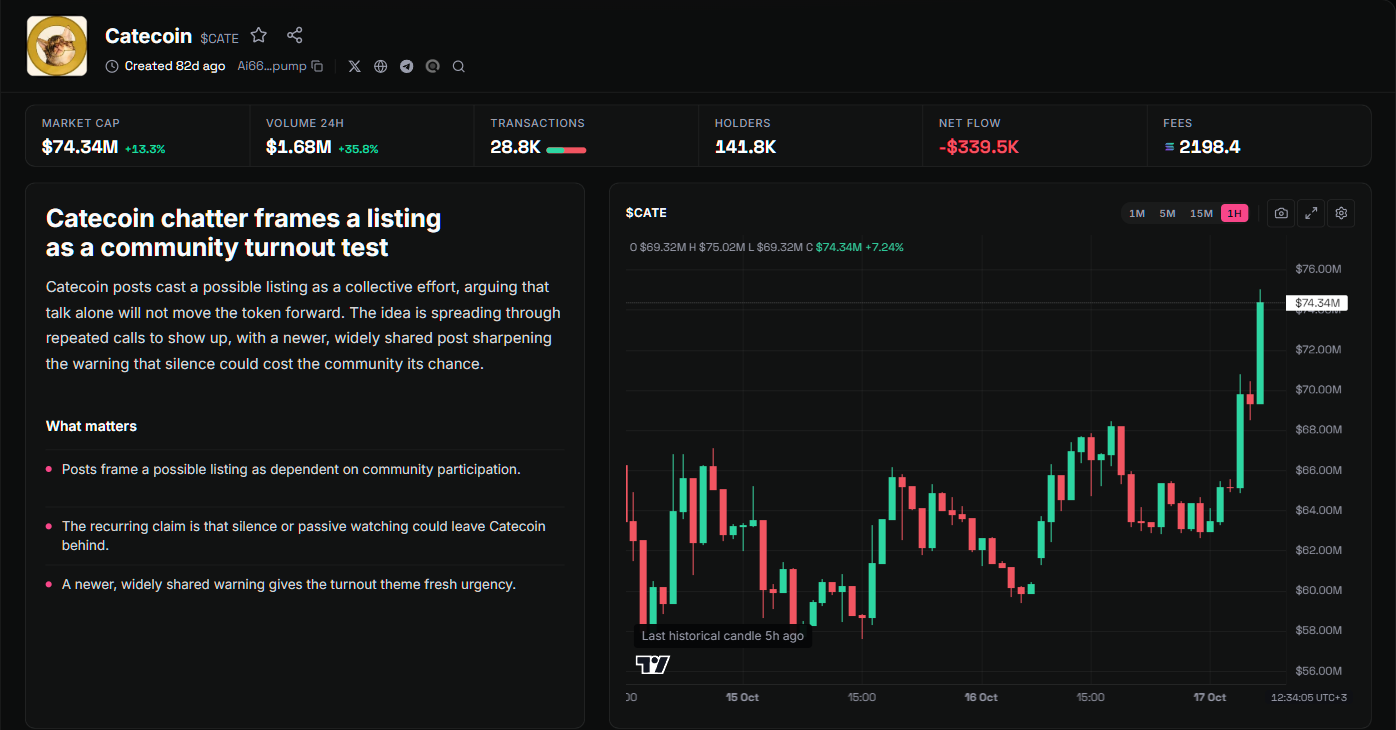Screen dimensions: 1396x730
Task: Copy the Ai66...pump contract address
Action: (317, 66)
